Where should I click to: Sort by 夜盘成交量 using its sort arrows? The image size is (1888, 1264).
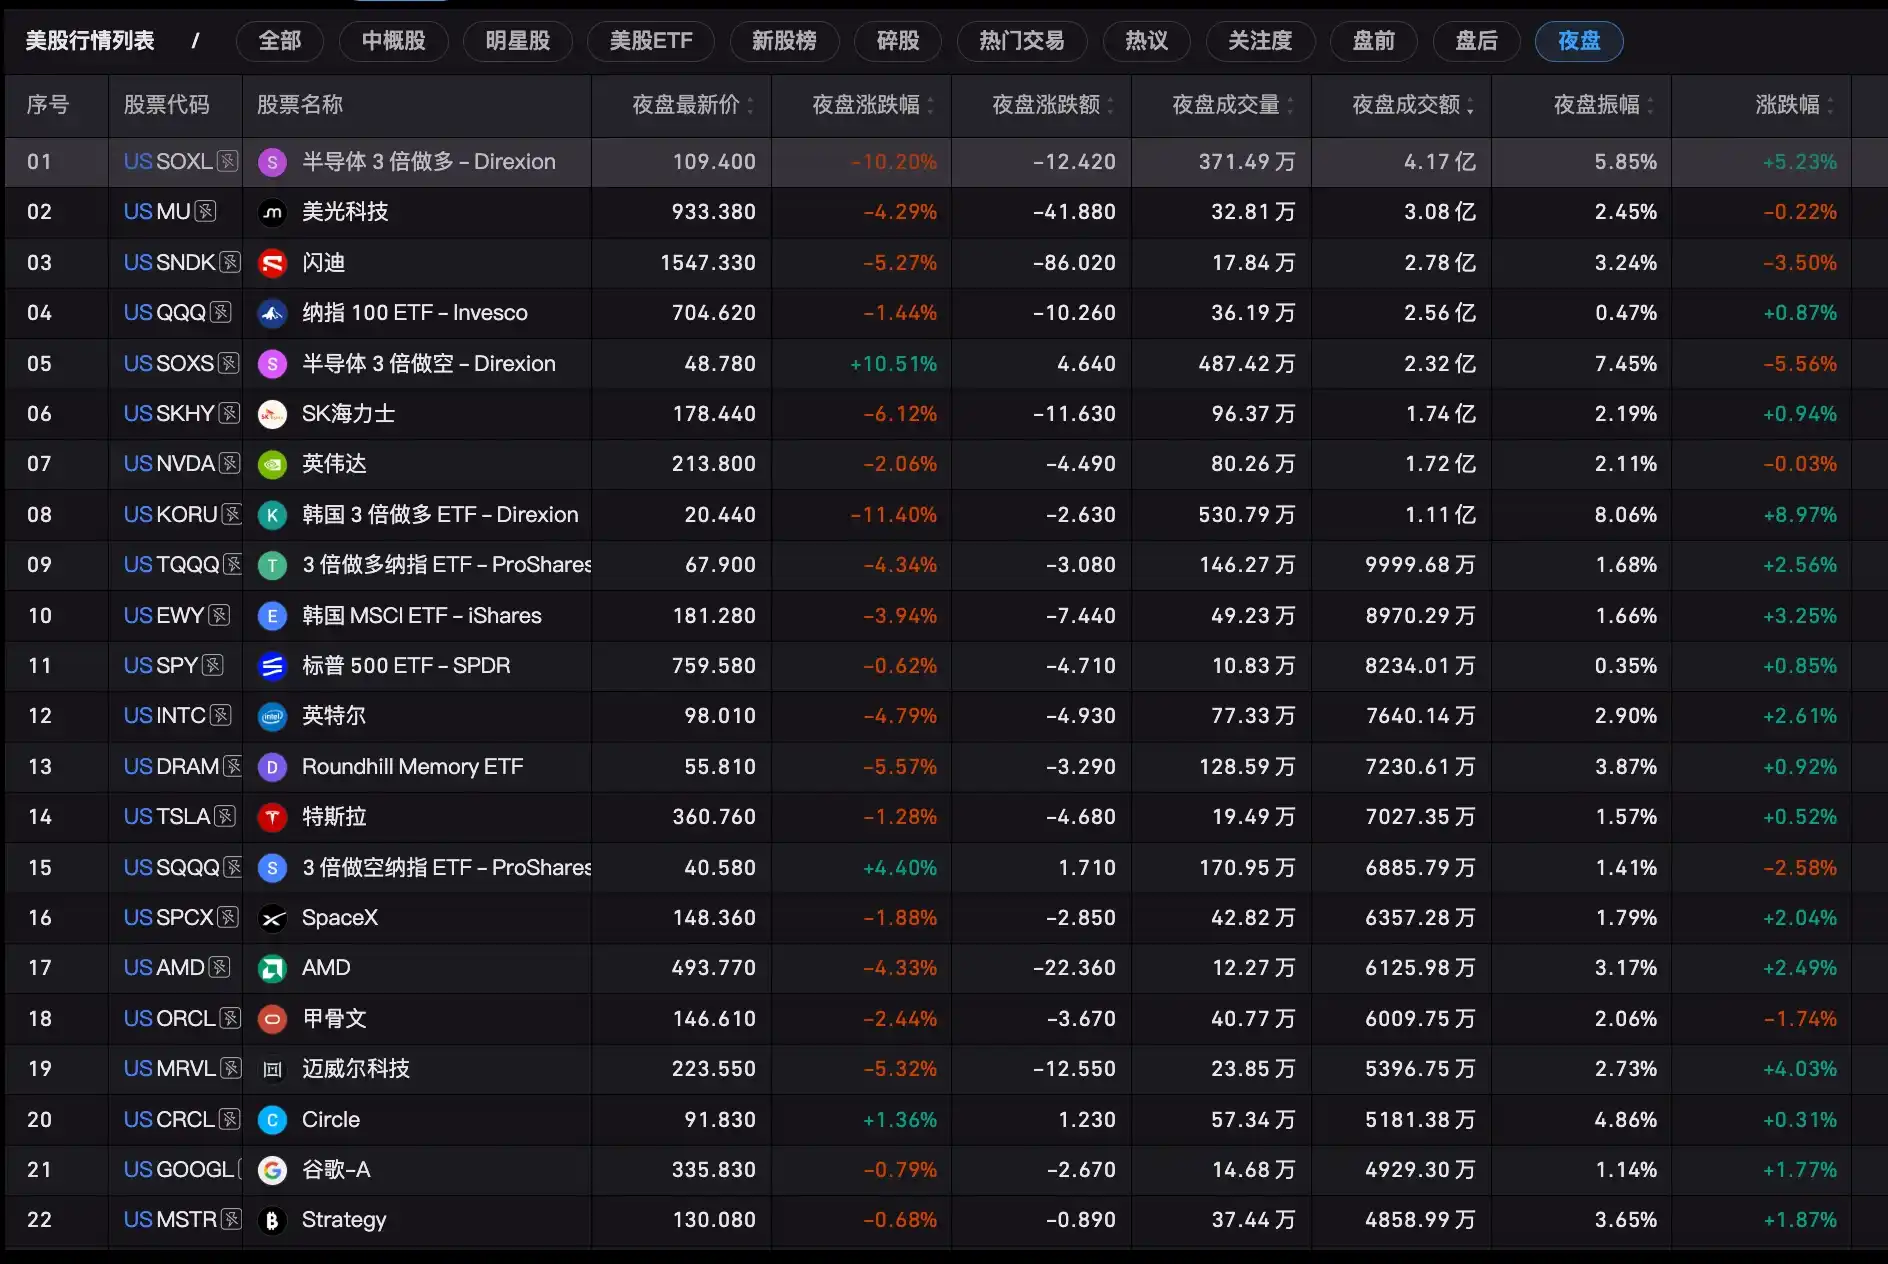[x=1290, y=105]
